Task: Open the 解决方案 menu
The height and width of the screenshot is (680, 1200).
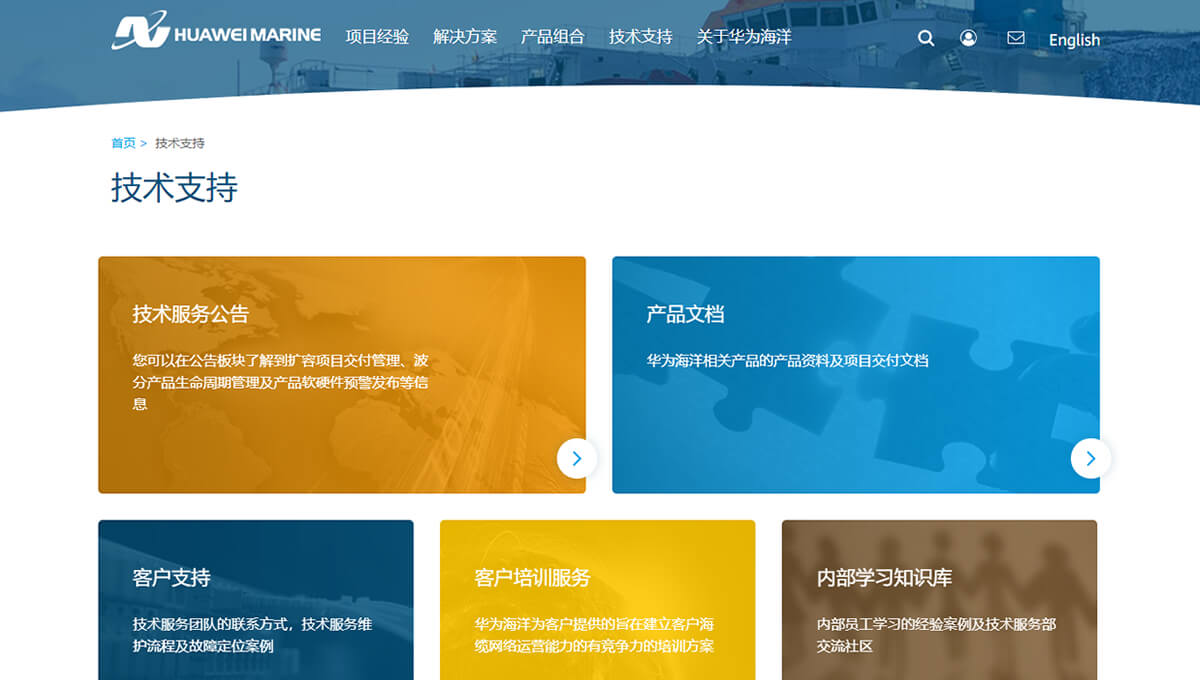Action: [x=465, y=37]
